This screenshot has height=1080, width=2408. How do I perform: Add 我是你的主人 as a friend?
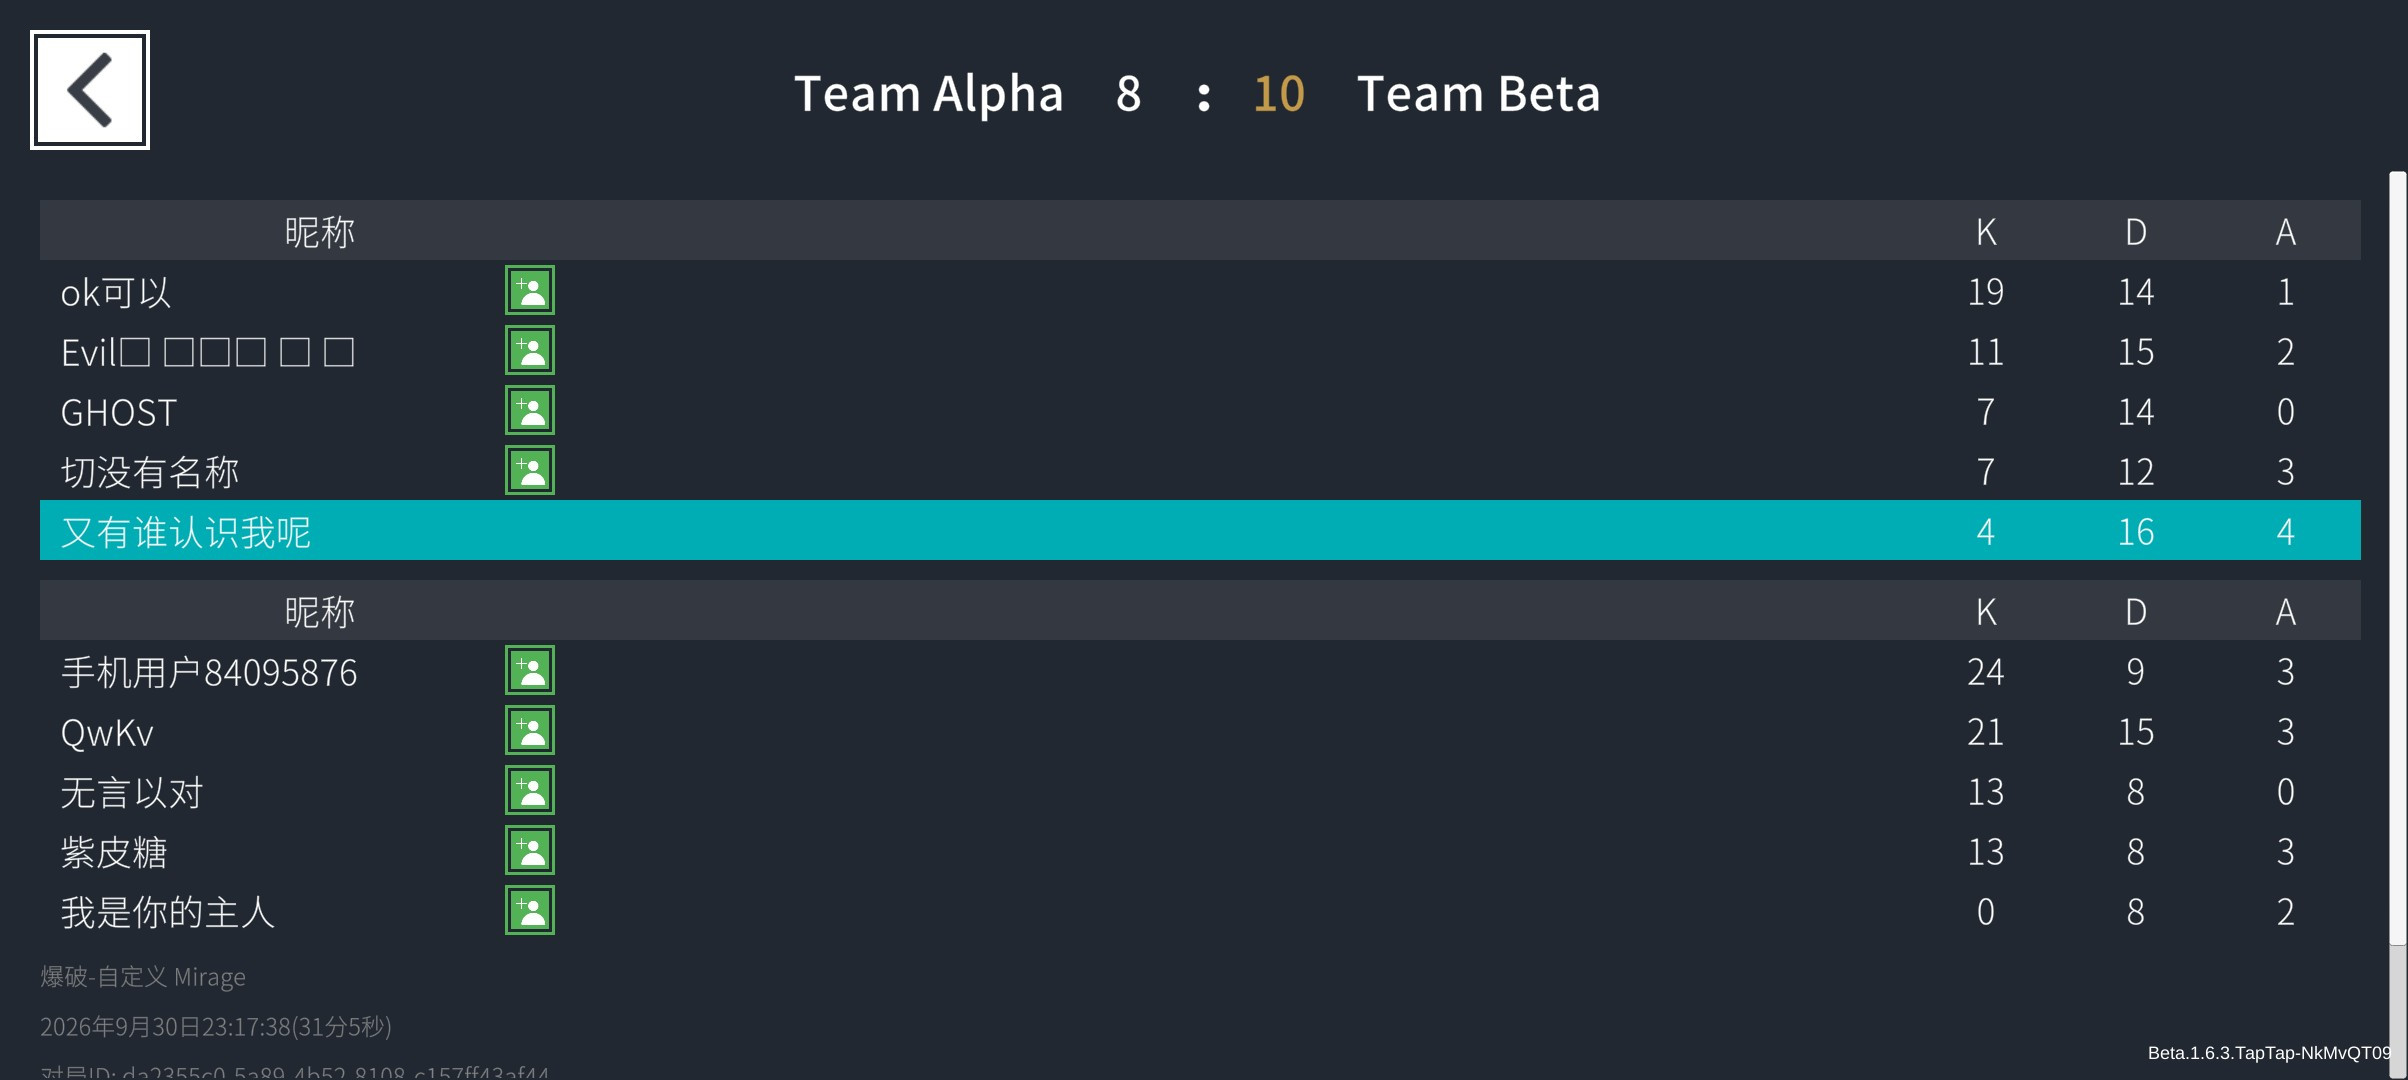tap(530, 910)
